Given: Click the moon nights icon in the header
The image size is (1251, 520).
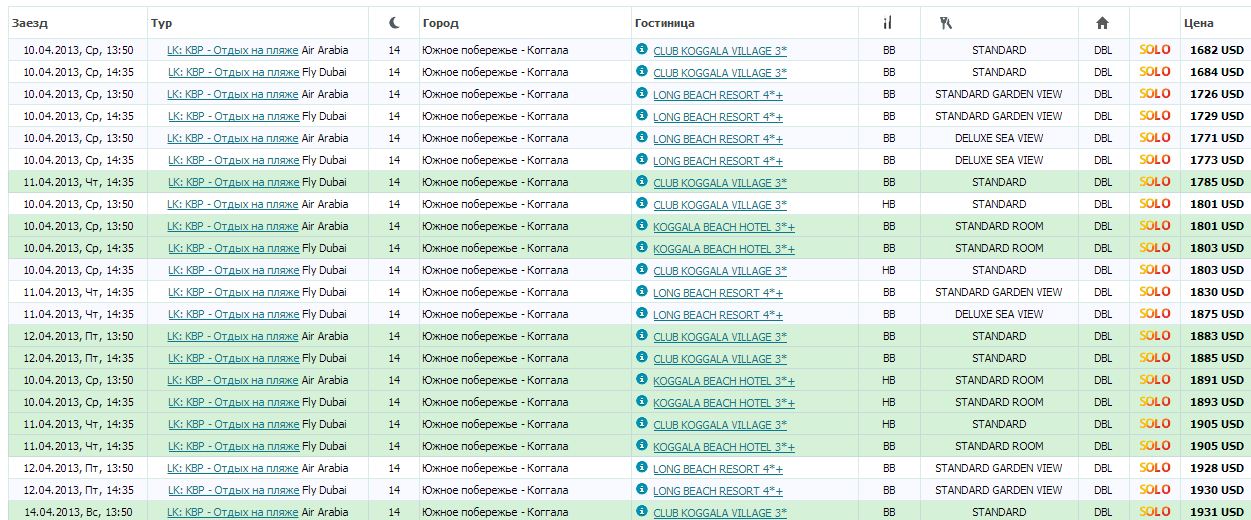Looking at the screenshot, I should [x=395, y=23].
